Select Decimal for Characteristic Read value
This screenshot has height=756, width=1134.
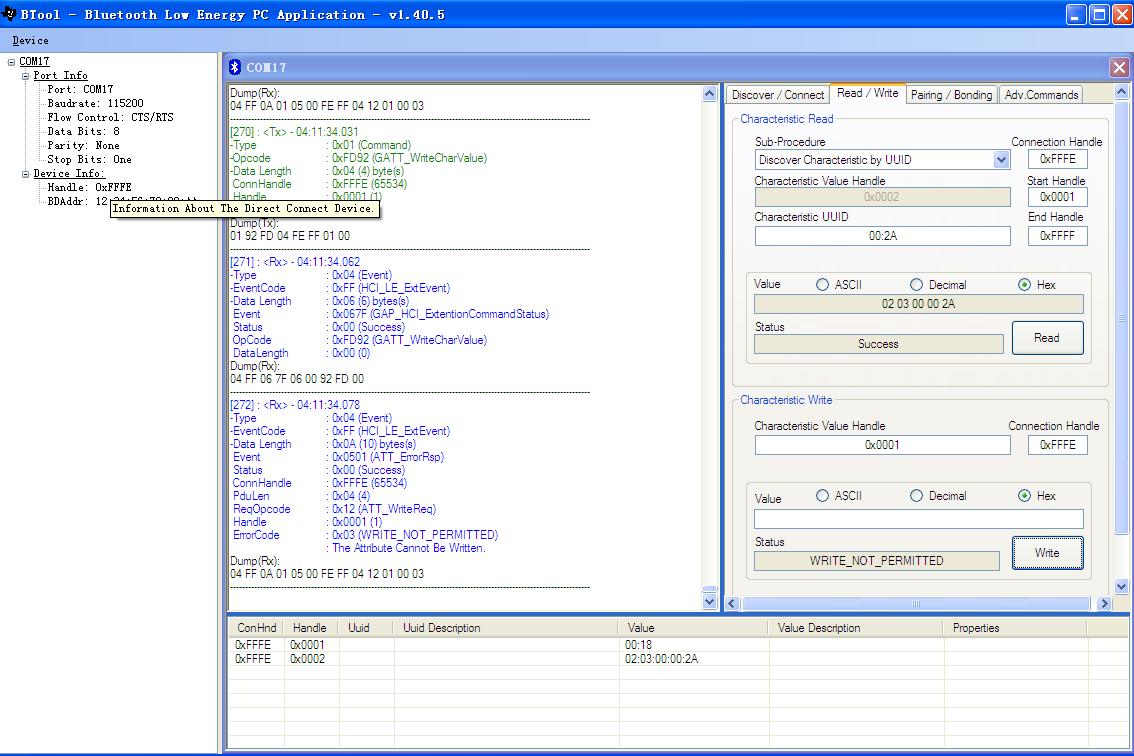(916, 285)
